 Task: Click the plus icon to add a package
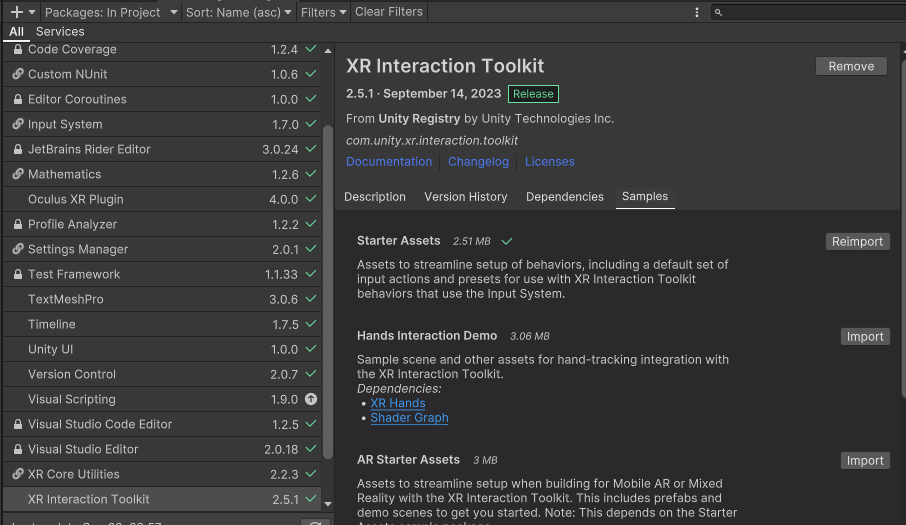(x=16, y=12)
